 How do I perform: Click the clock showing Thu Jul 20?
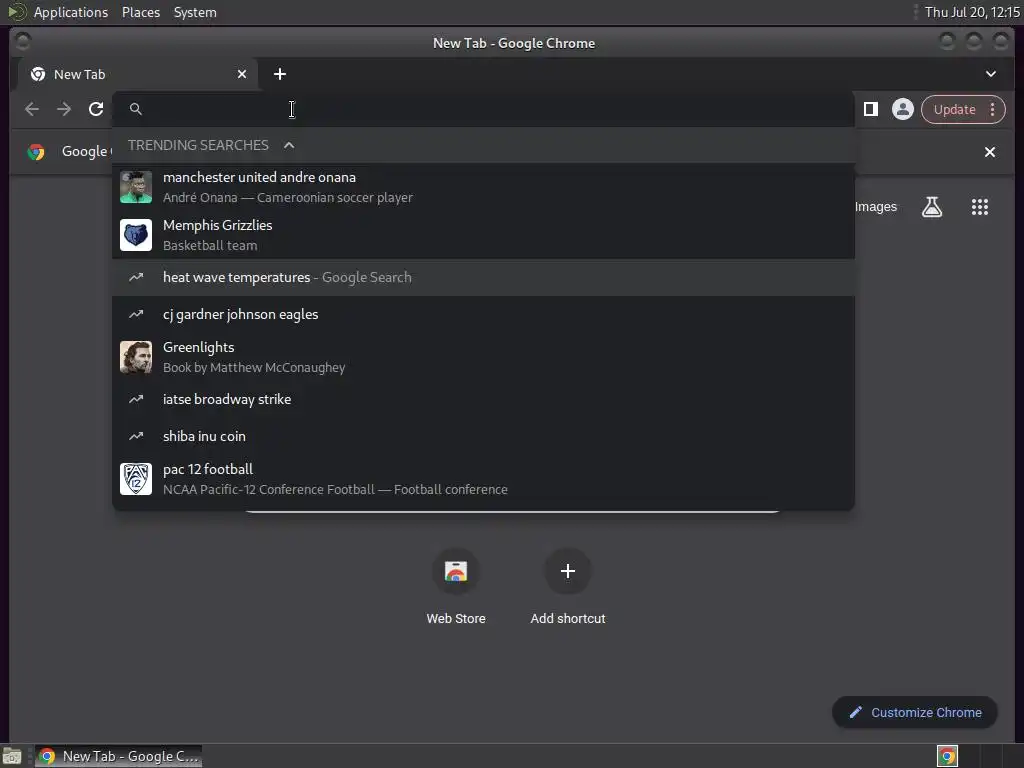point(972,12)
